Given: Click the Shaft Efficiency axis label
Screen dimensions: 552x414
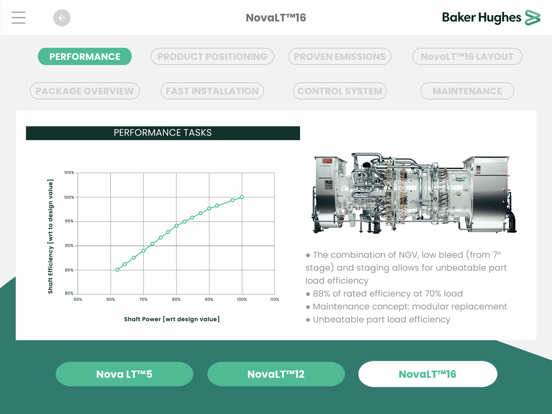Looking at the screenshot, I should click(x=50, y=236).
